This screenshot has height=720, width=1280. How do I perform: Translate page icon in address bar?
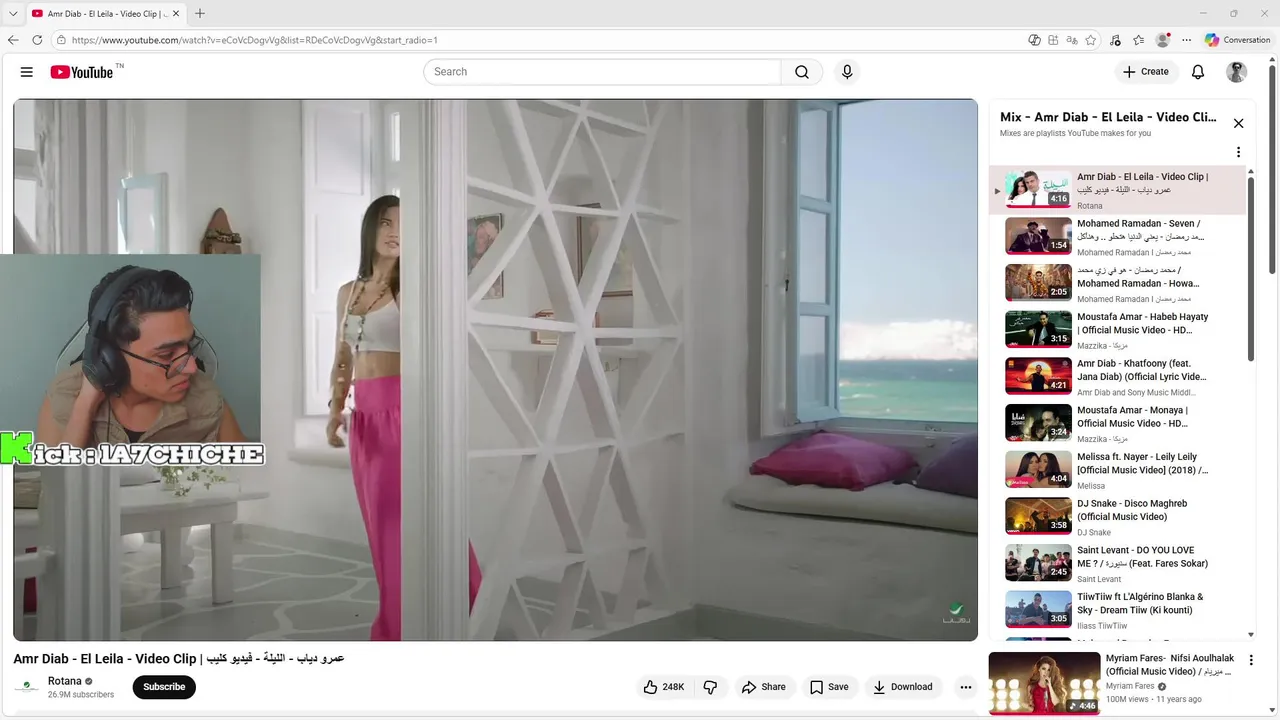click(1072, 40)
